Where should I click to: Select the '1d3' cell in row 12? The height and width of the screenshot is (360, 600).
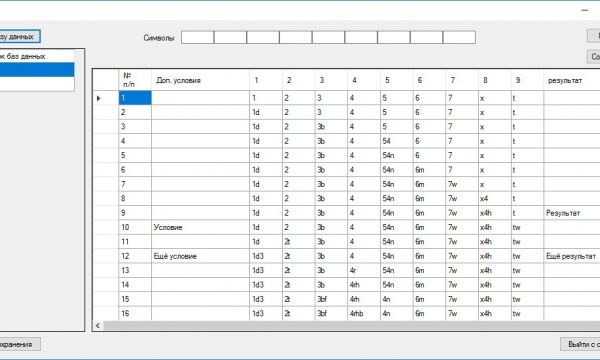pyautogui.click(x=266, y=256)
